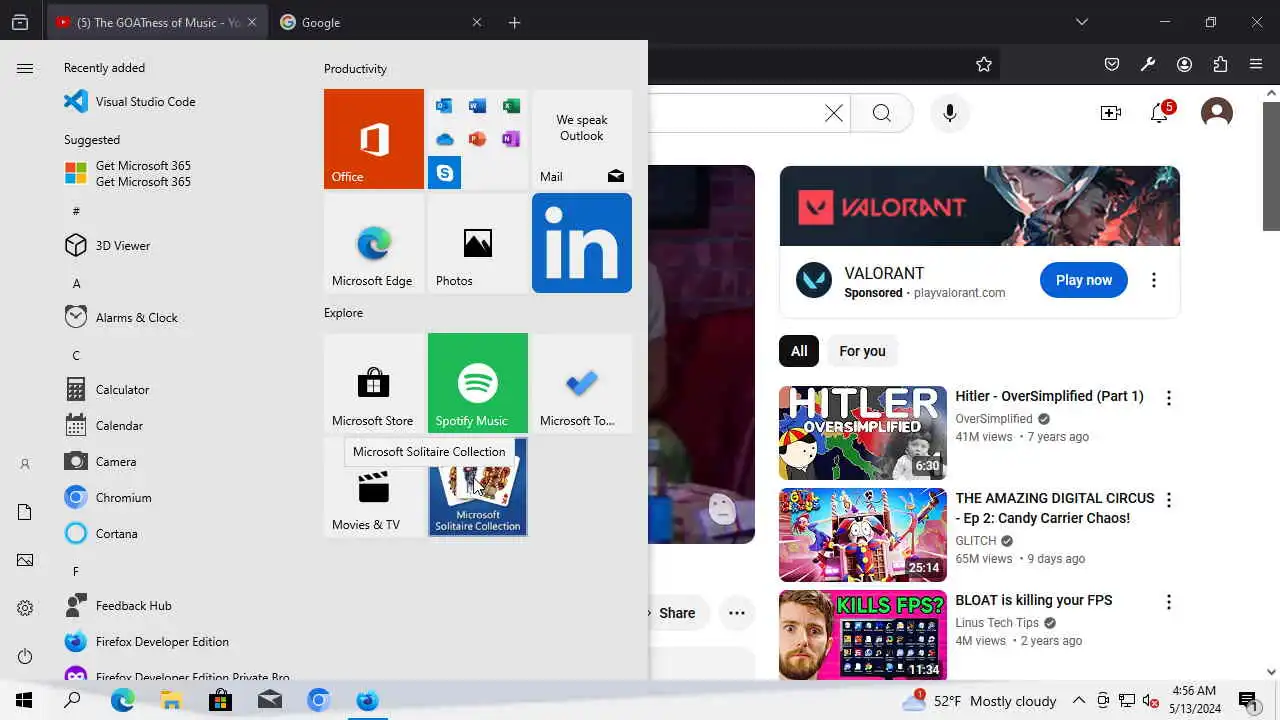Clear the YouTube search box

click(x=834, y=113)
